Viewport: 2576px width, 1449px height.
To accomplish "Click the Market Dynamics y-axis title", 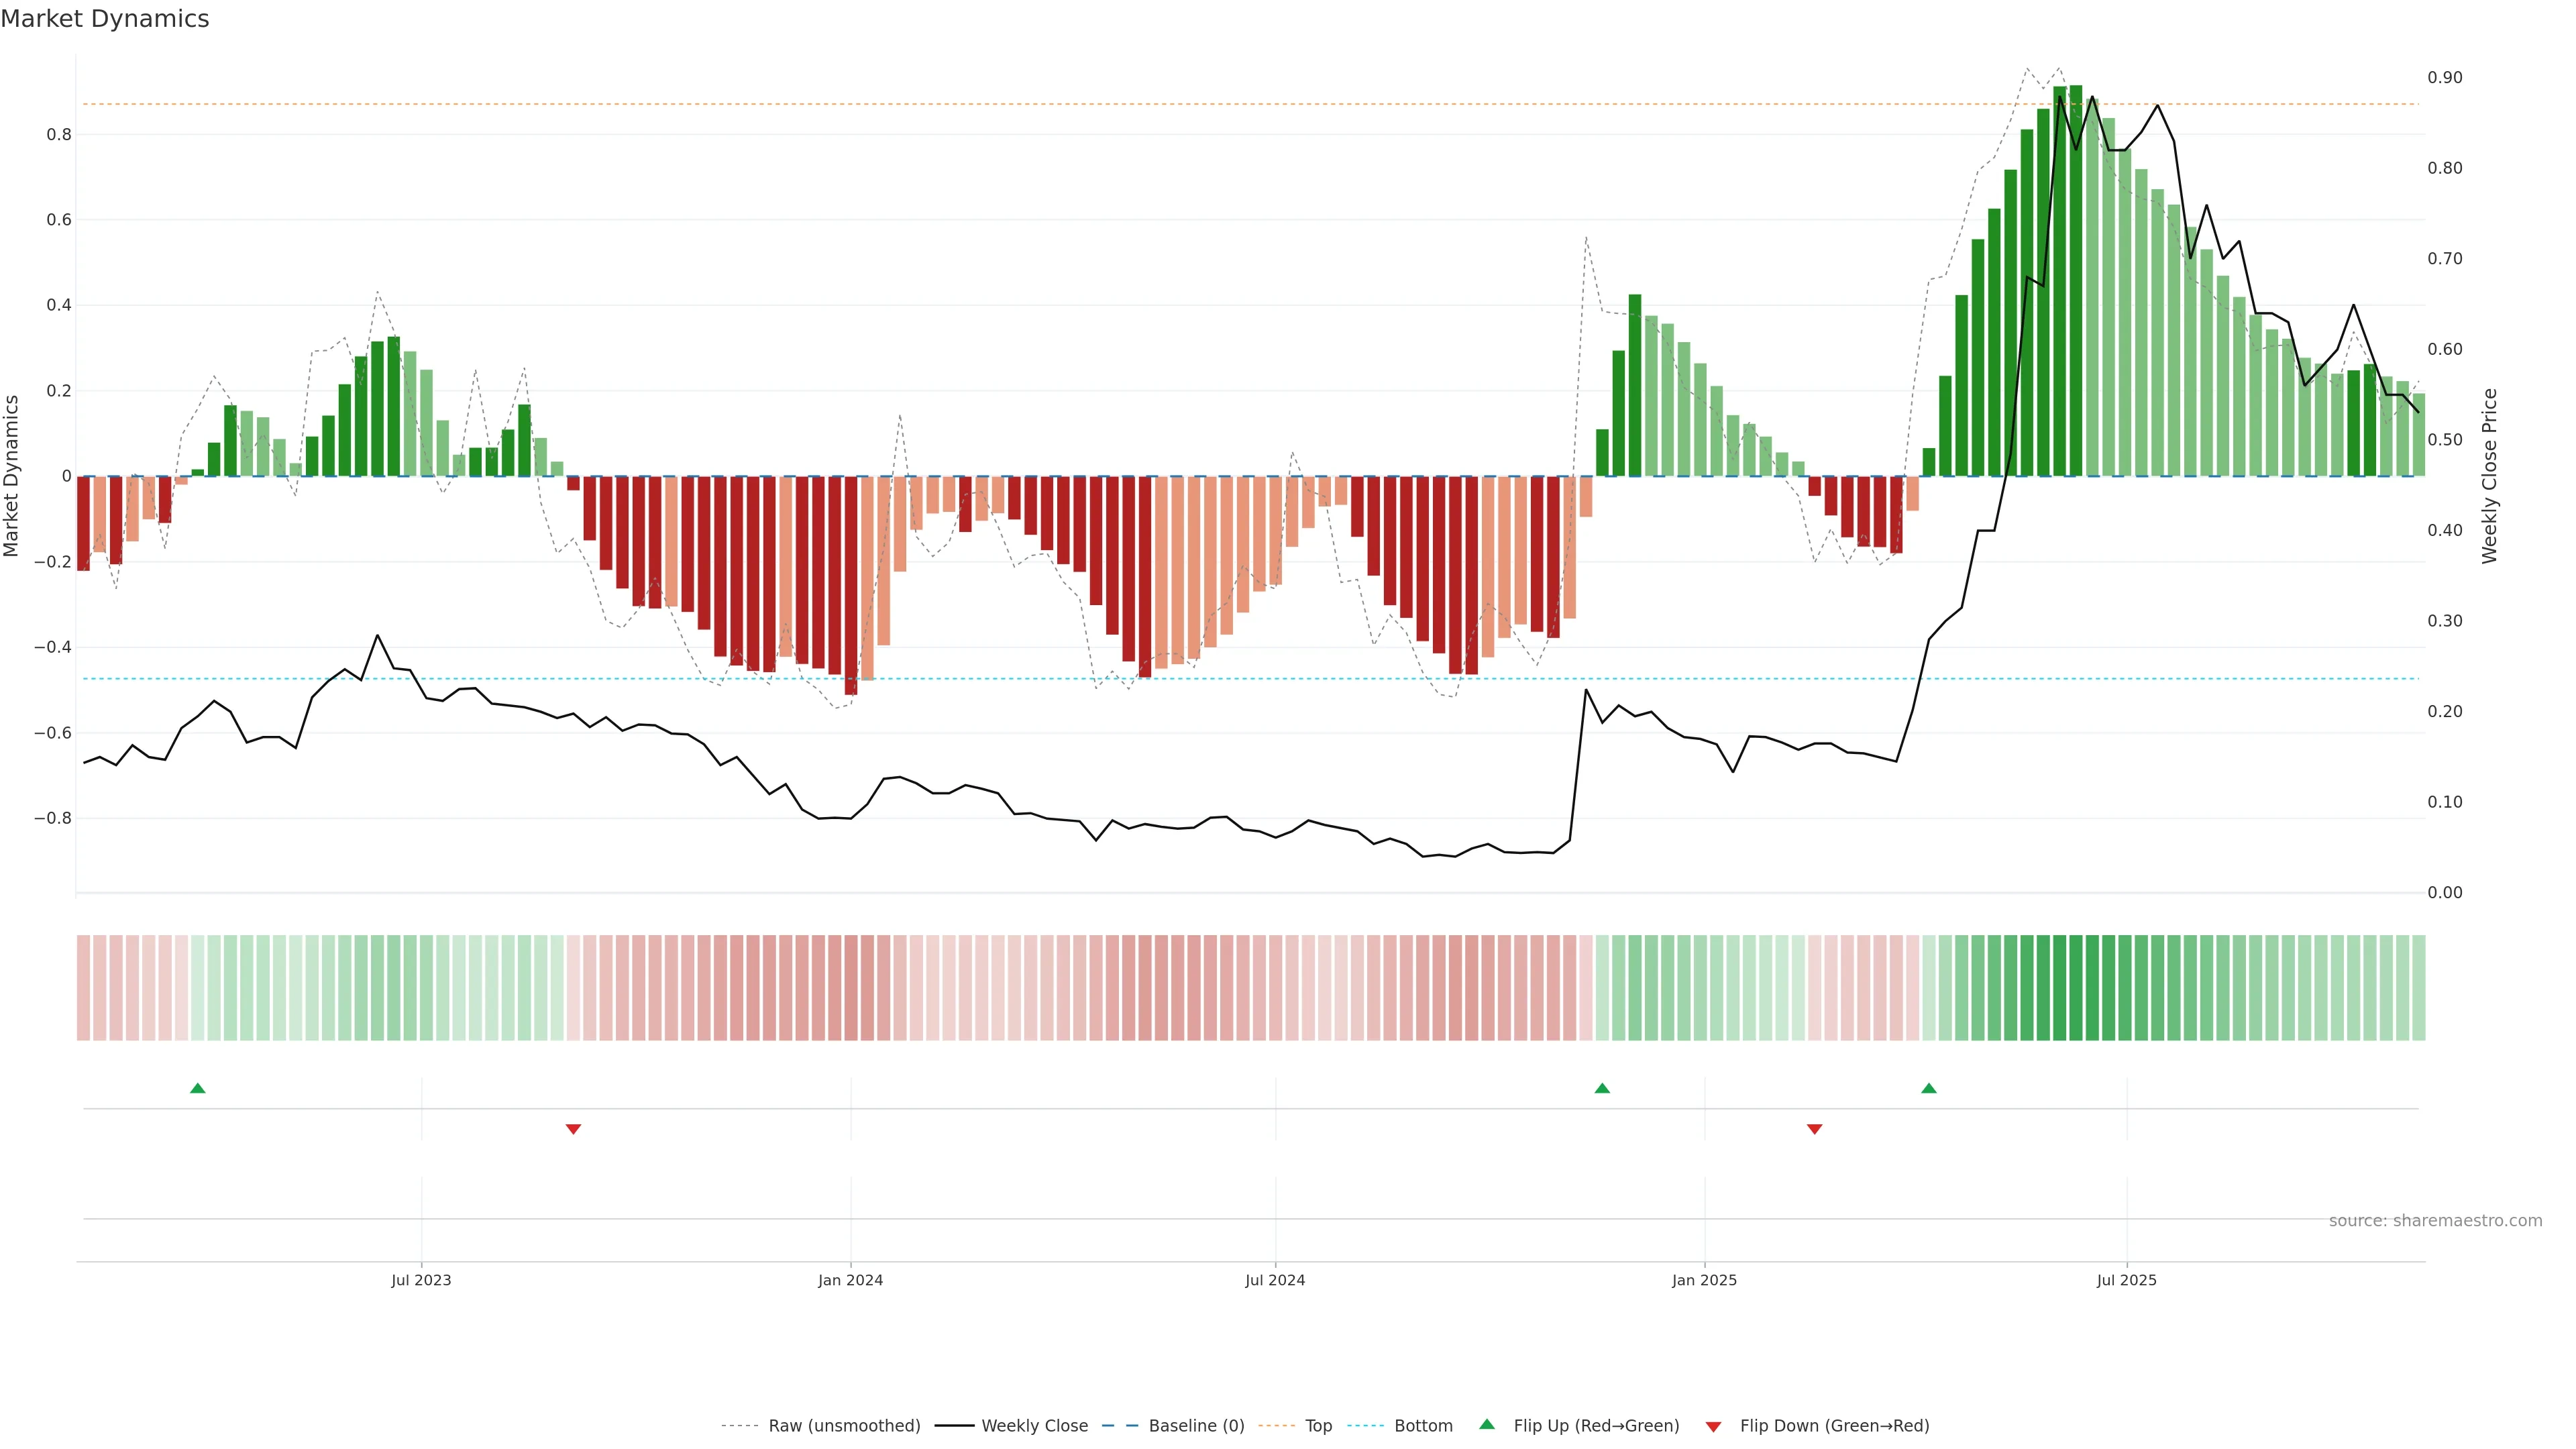I will (11, 476).
